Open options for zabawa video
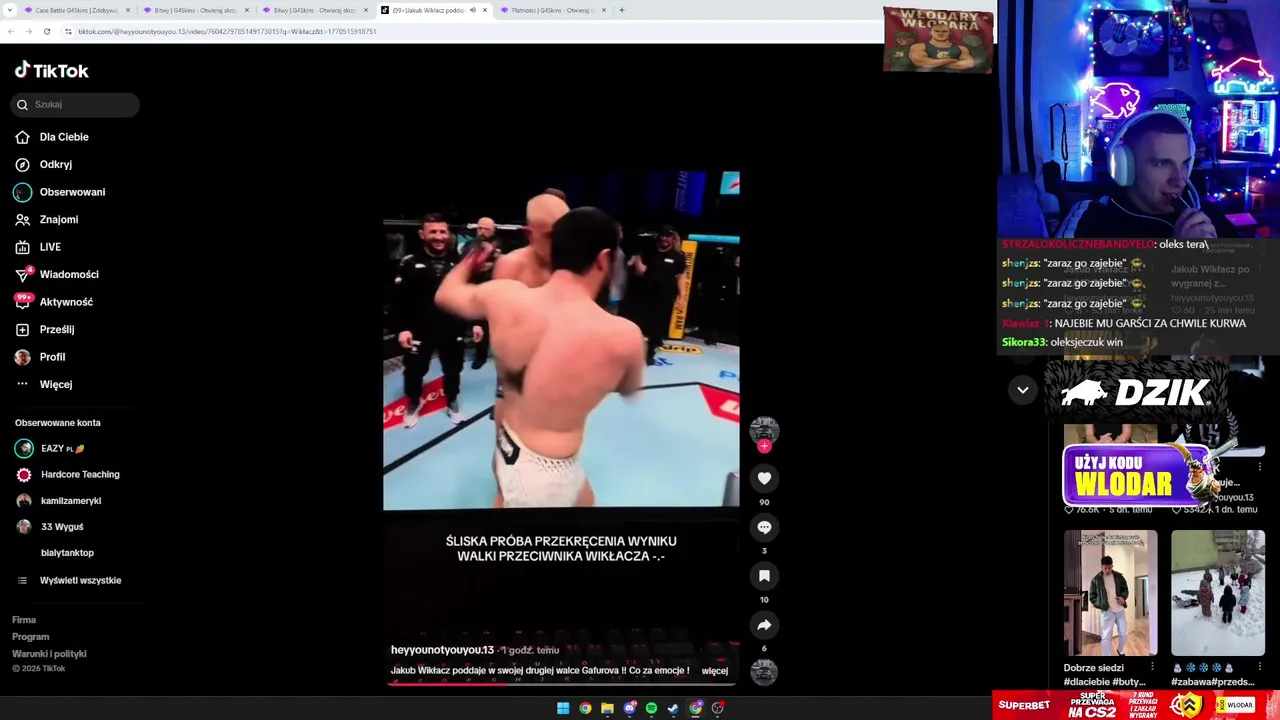Viewport: 1280px width, 720px height. (x=1260, y=667)
